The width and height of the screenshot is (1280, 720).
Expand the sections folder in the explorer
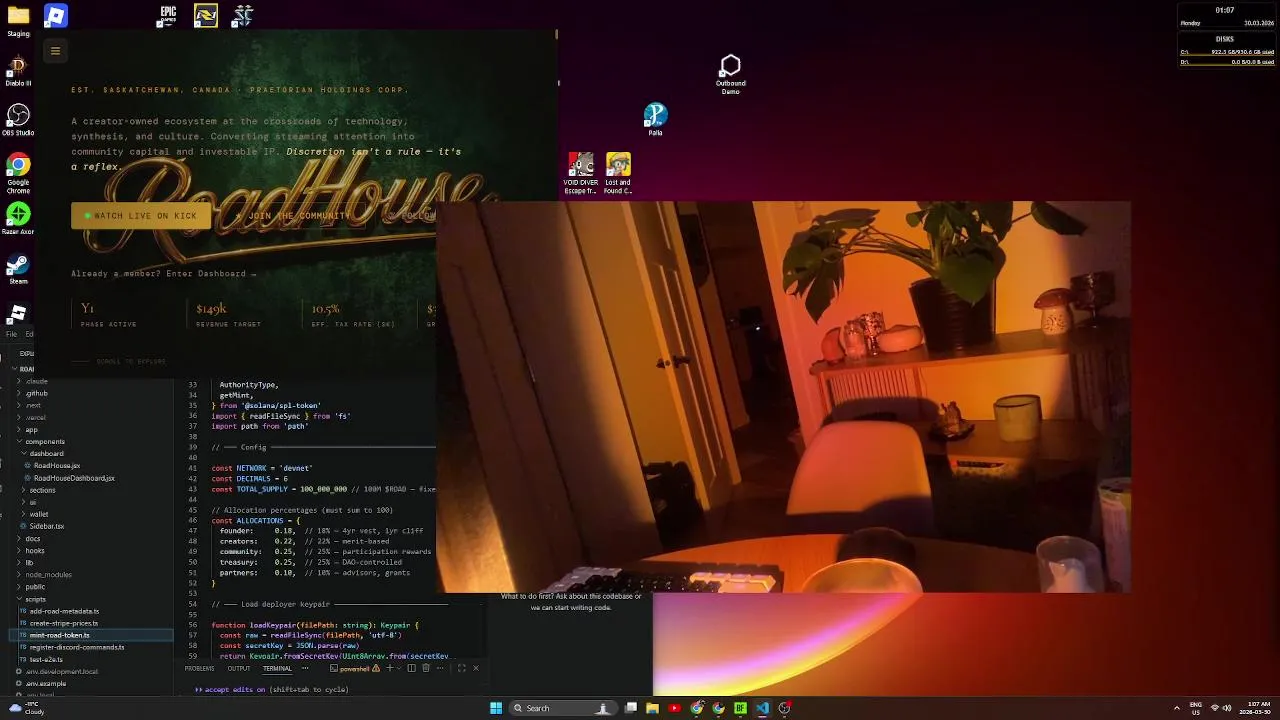pos(42,490)
